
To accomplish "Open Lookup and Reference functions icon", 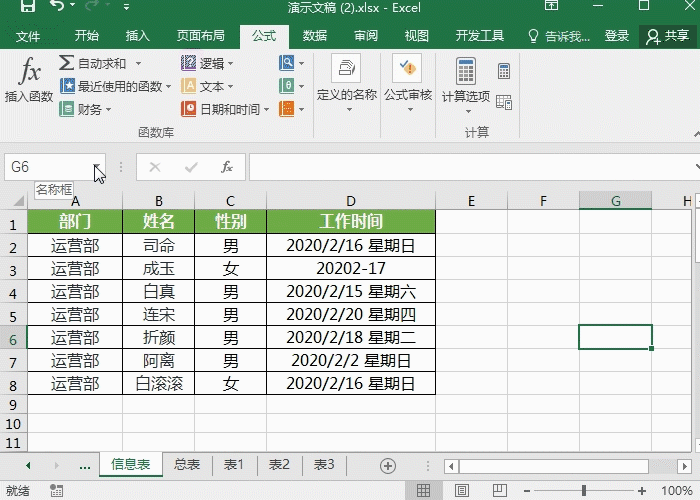I will pos(287,63).
